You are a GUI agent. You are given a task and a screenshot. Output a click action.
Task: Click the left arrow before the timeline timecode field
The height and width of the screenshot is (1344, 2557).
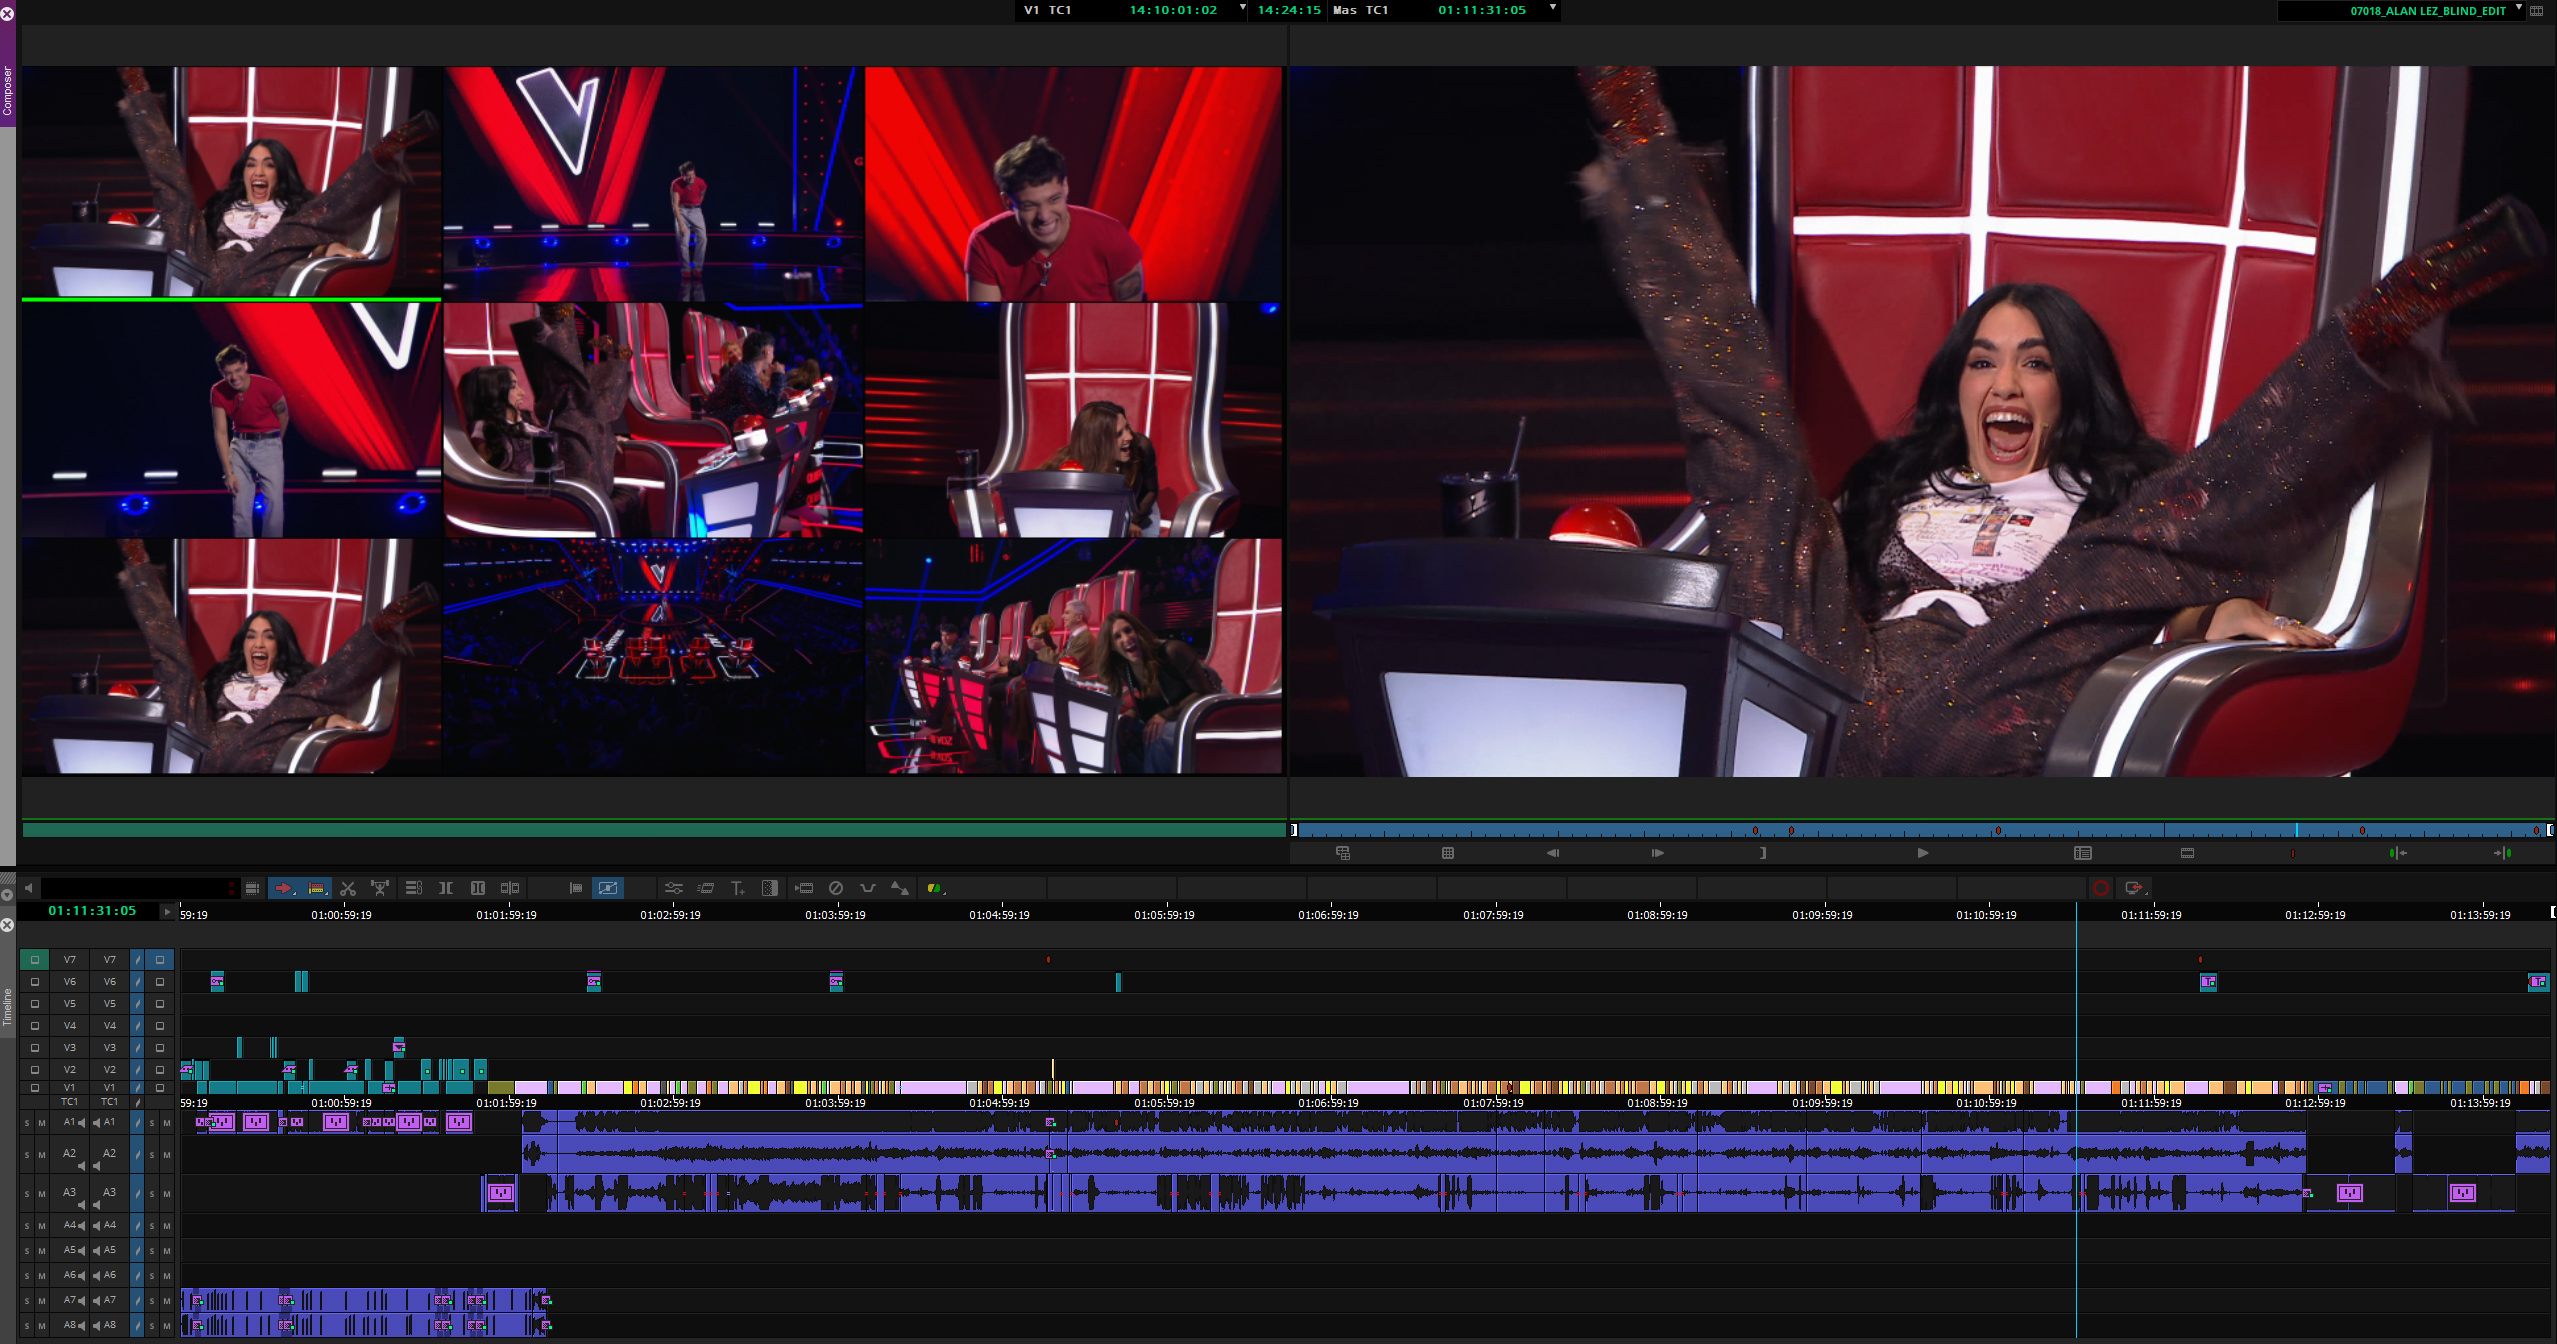[x=29, y=888]
